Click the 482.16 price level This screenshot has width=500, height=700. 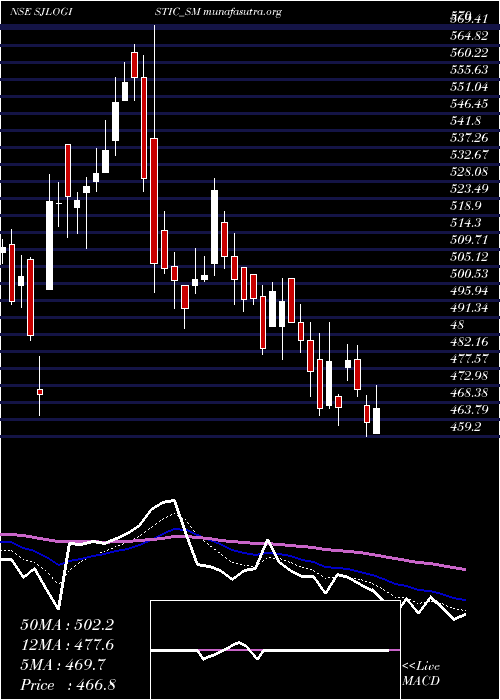(471, 342)
